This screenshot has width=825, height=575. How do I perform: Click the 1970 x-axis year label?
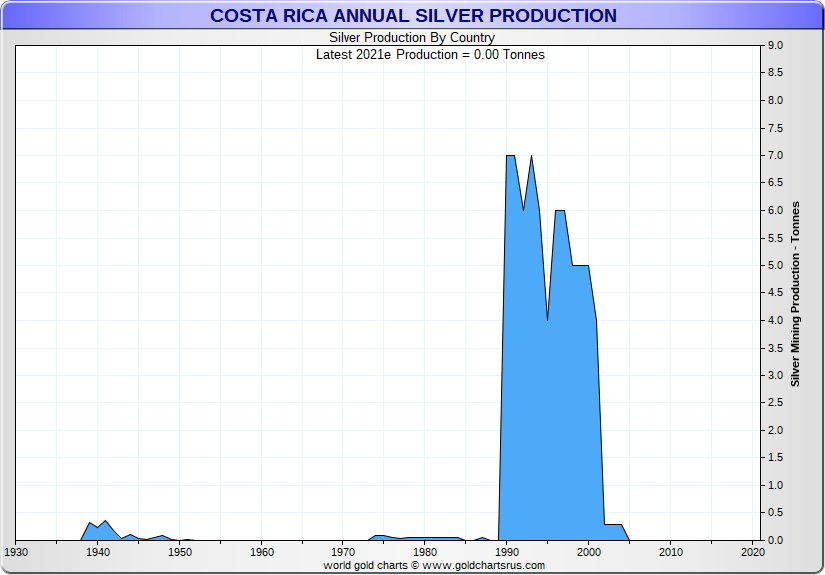[x=343, y=551]
